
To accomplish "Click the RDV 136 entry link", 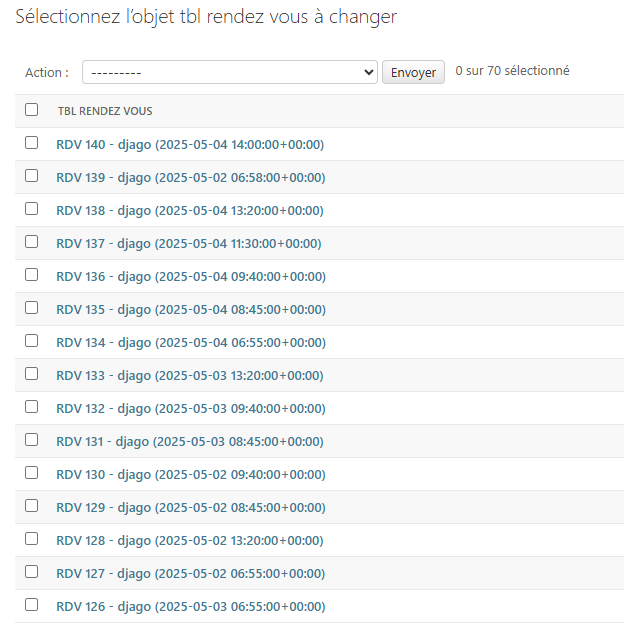I will (x=190, y=277).
